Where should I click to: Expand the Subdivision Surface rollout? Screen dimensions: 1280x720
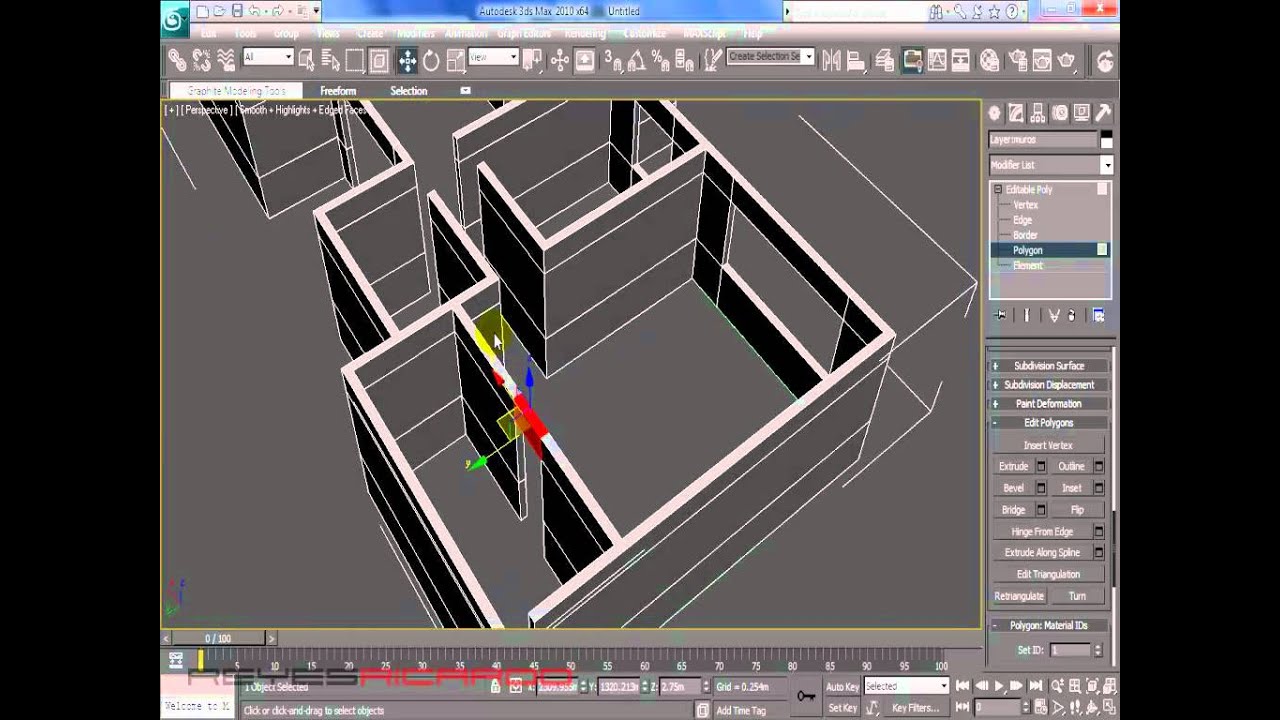(1049, 366)
